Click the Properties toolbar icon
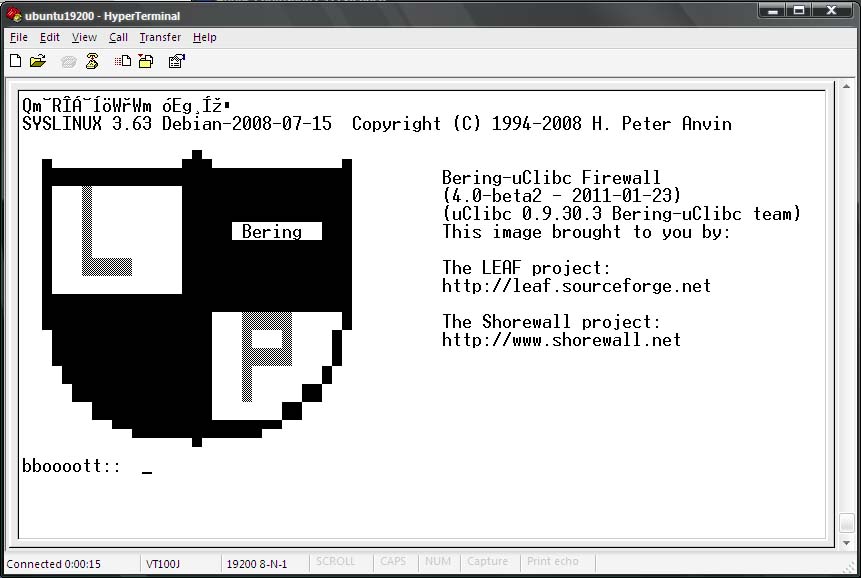 coord(177,61)
